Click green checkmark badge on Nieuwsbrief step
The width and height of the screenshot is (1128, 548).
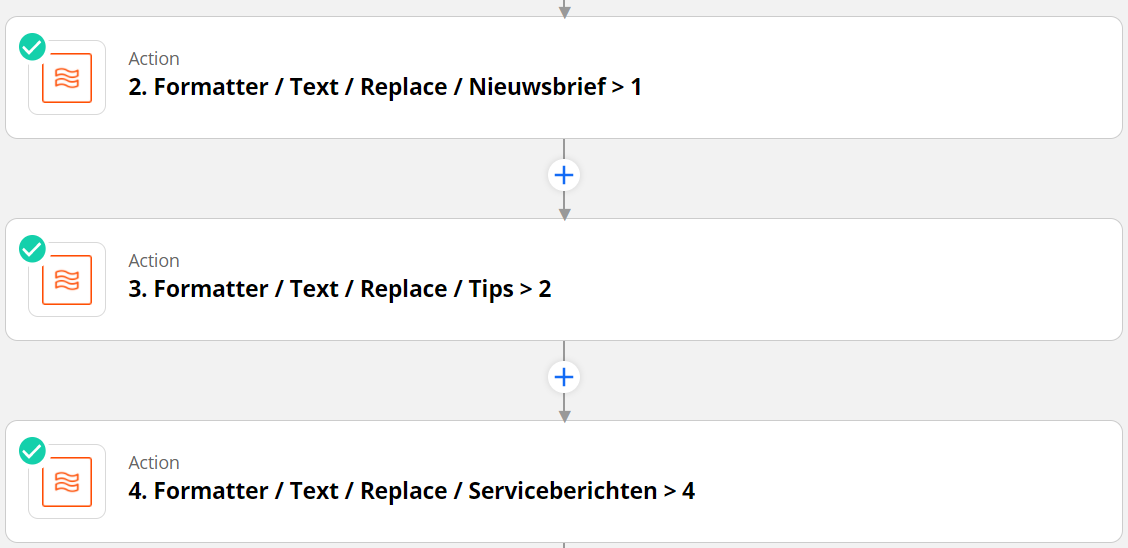[33, 47]
